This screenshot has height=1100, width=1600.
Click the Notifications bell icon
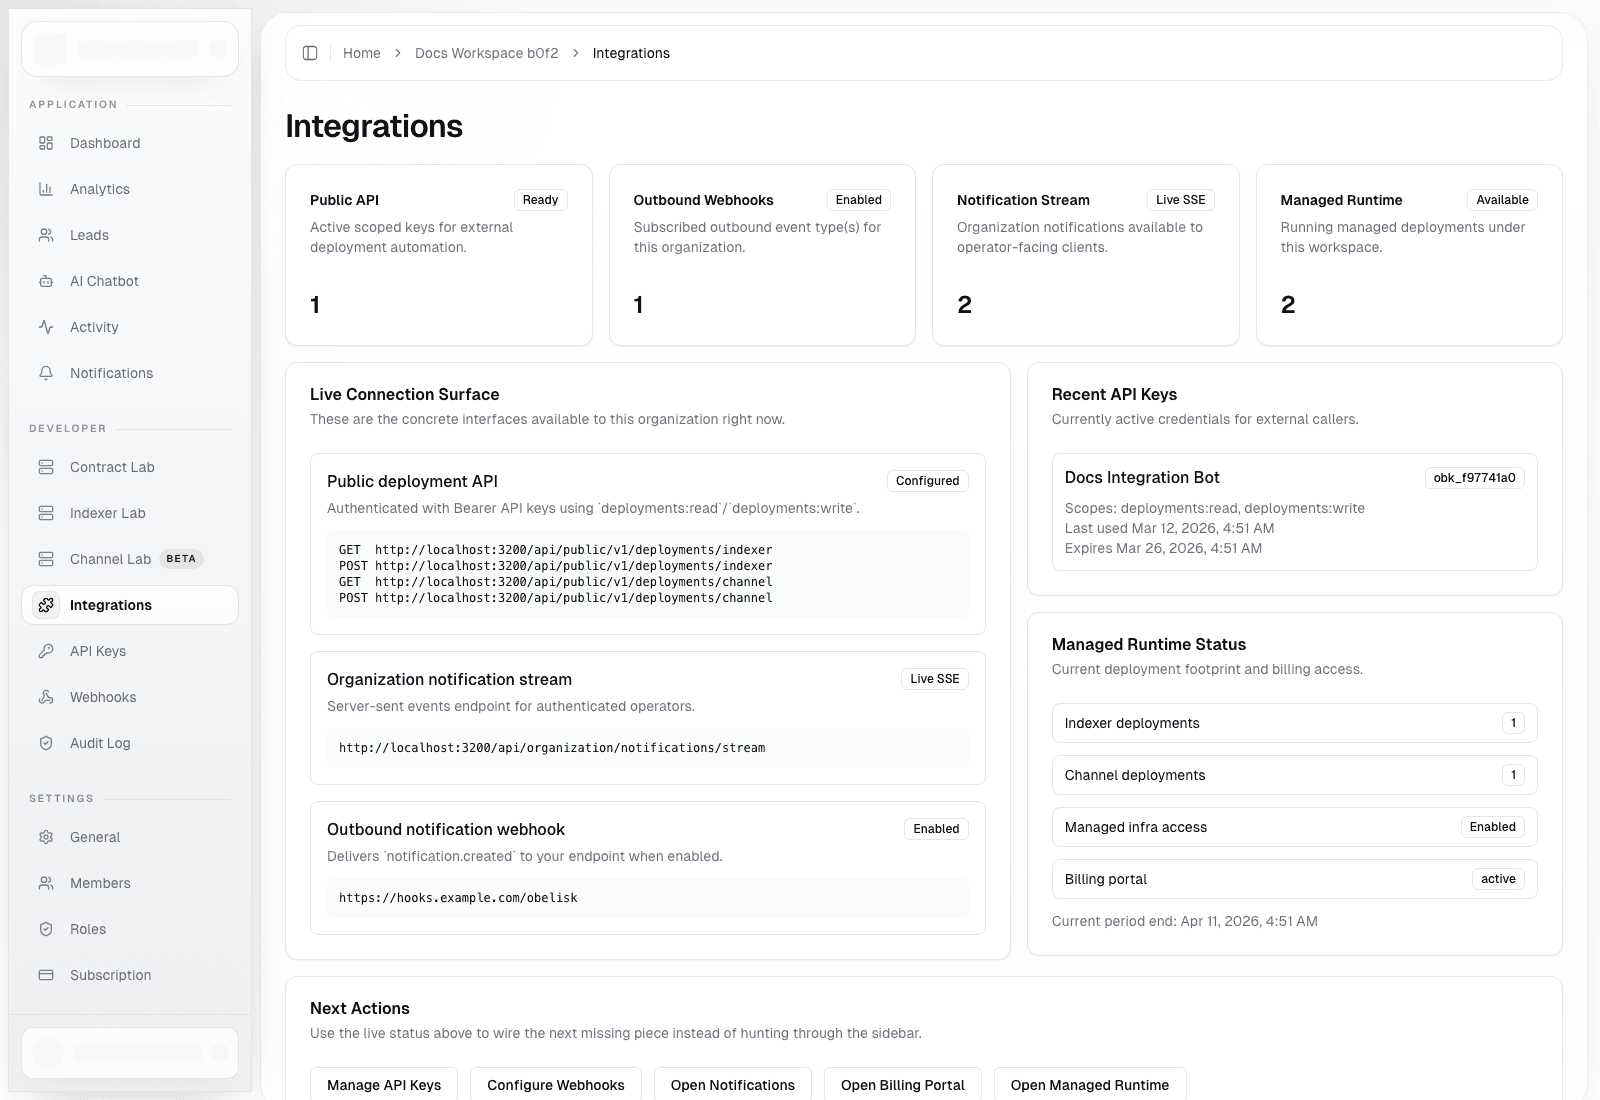tap(46, 373)
